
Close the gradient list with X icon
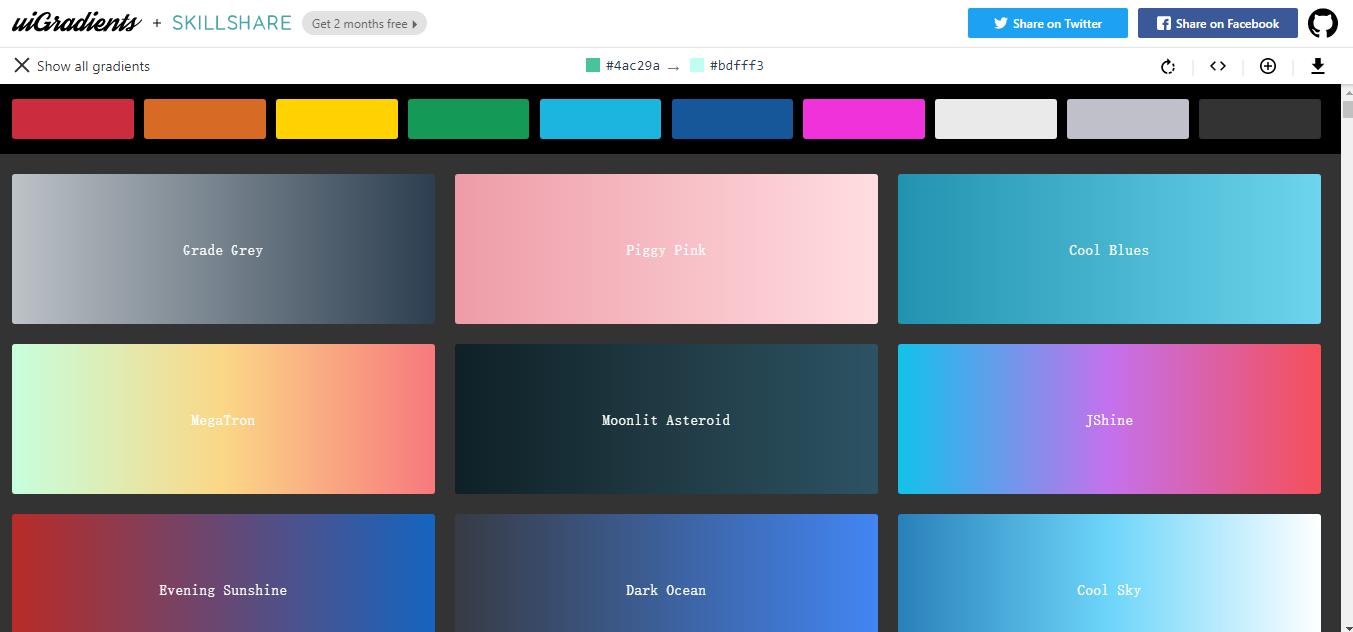coord(22,65)
